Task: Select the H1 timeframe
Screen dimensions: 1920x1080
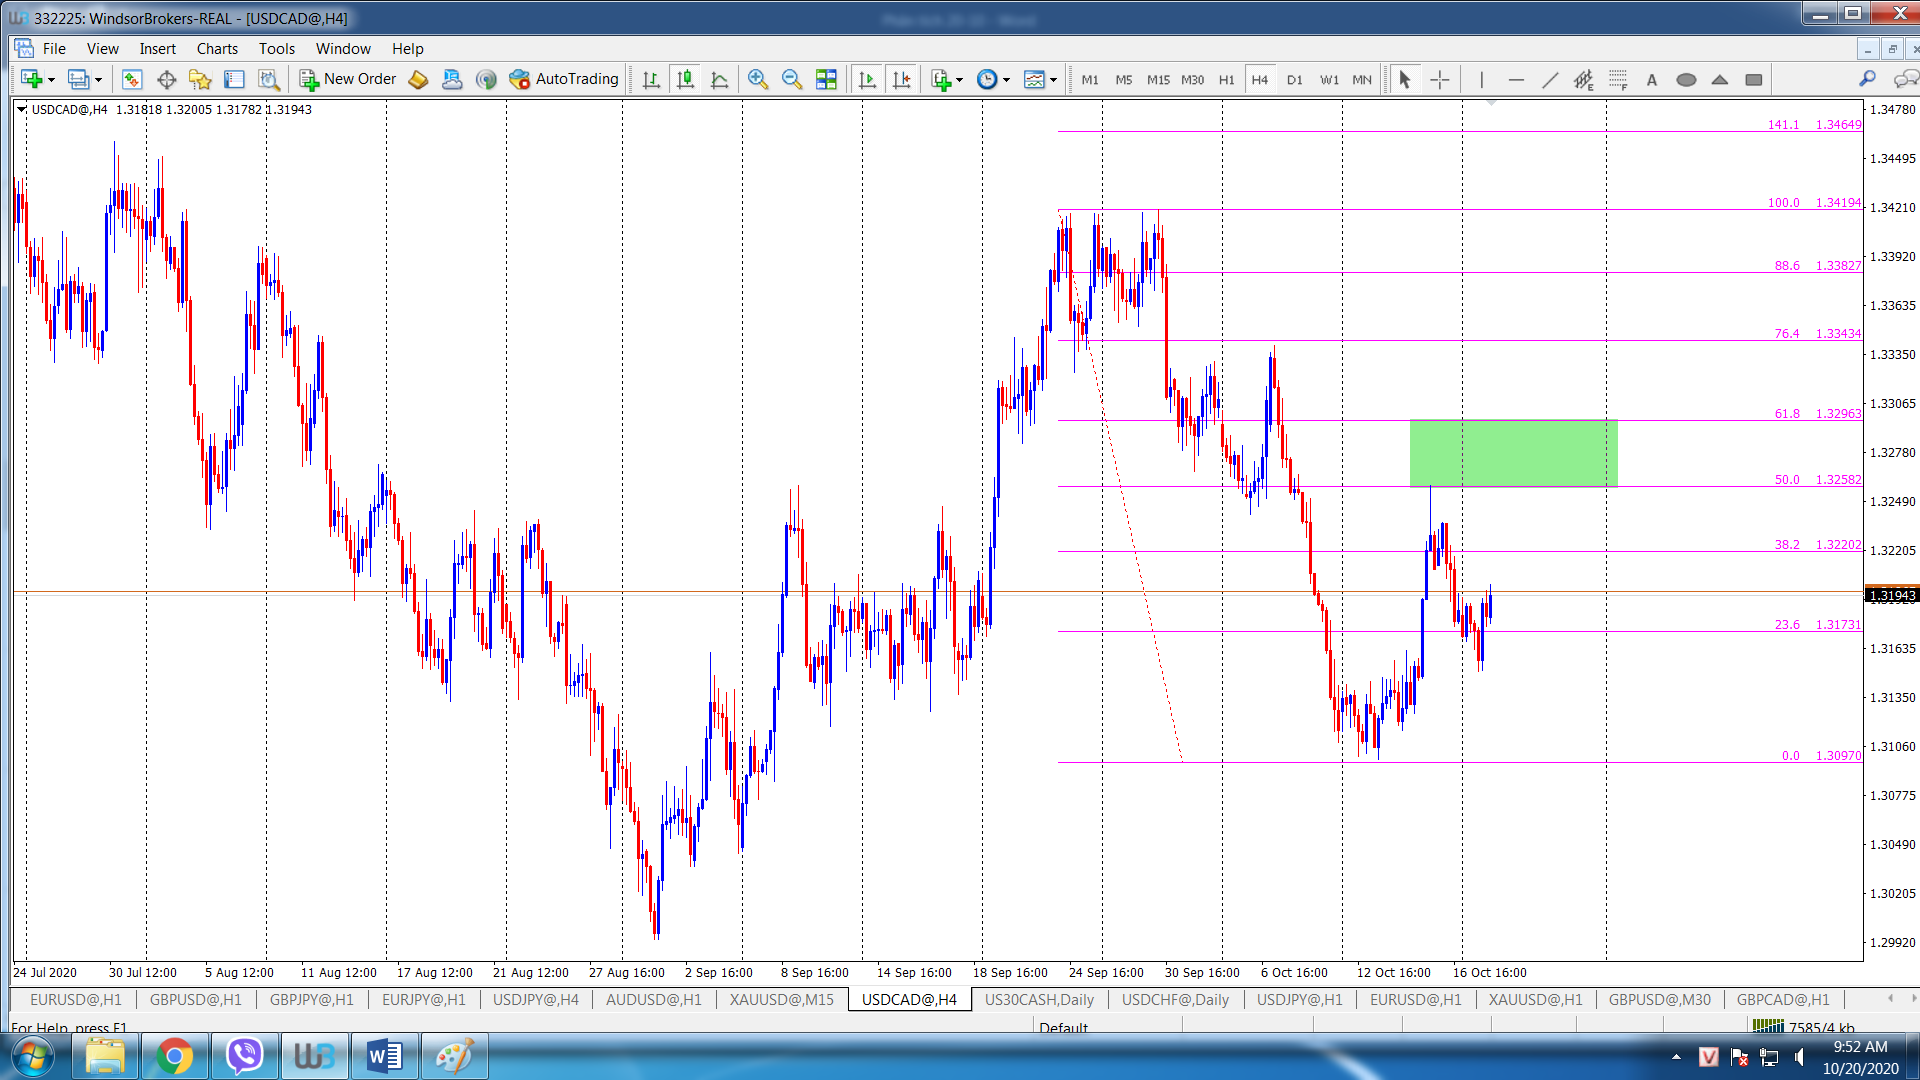Action: (x=1227, y=79)
